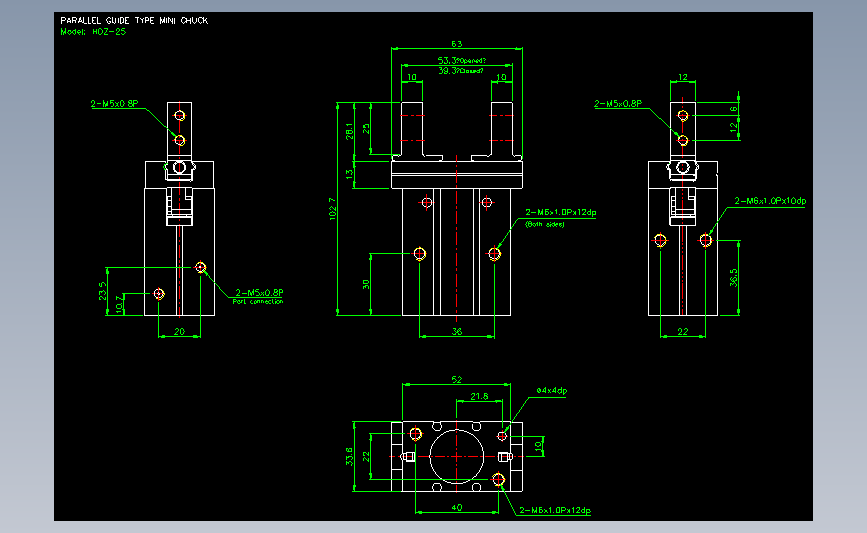The height and width of the screenshot is (533, 867).
Task: Select the '53.3 (Opened)' dimension text
Action: coord(462,60)
